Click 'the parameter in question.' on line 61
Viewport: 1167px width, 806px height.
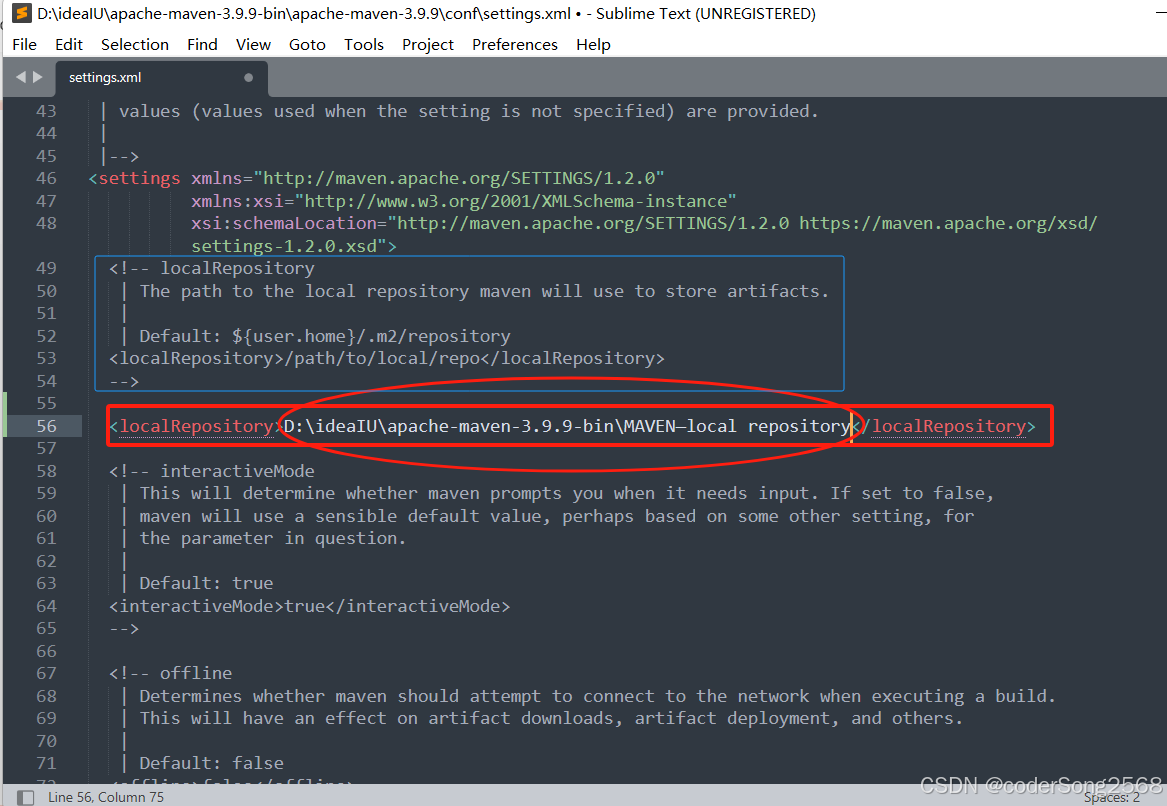click(272, 539)
